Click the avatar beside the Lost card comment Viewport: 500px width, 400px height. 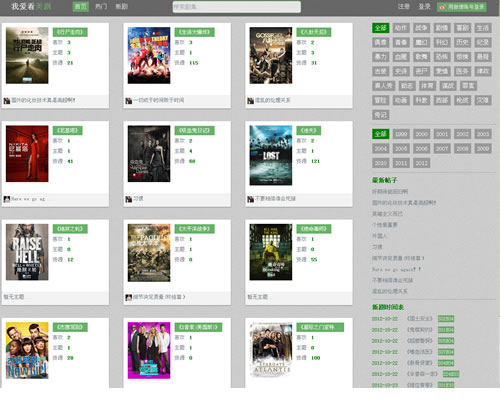point(251,199)
